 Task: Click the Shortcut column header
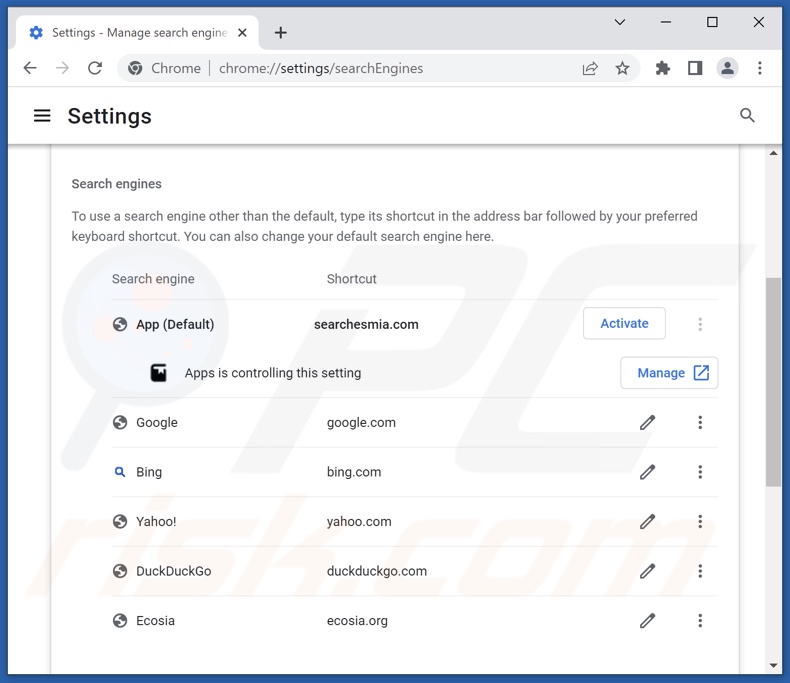click(x=351, y=279)
